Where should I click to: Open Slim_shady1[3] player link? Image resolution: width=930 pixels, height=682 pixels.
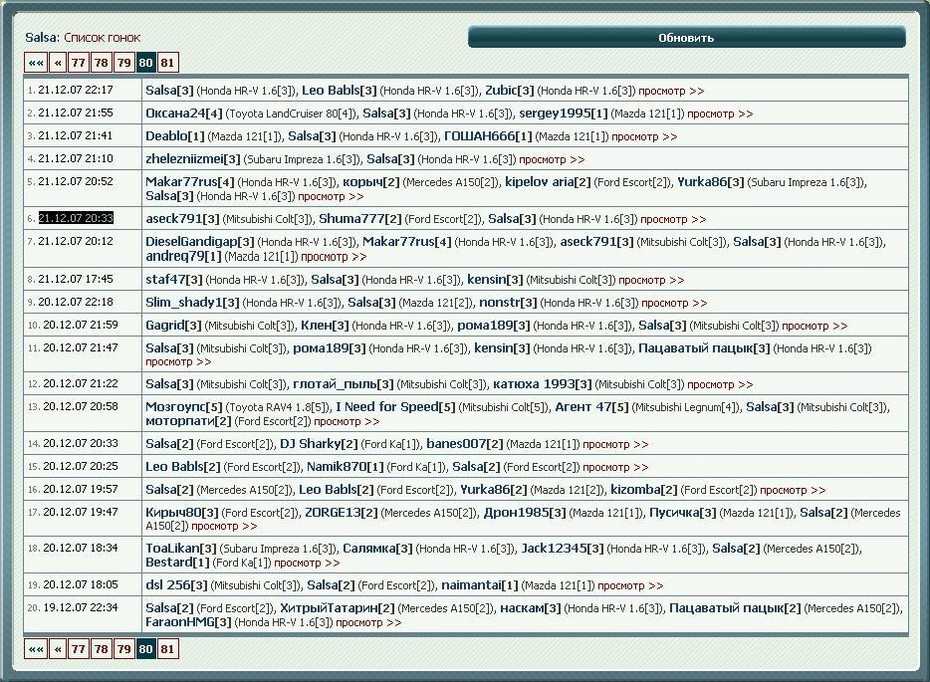tap(192, 302)
